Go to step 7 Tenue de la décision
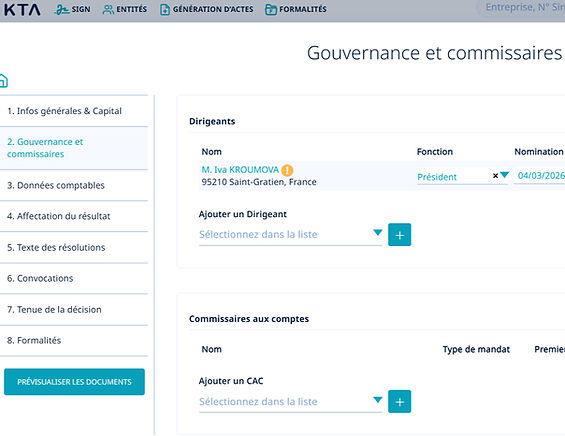Image resolution: width=565 pixels, height=436 pixels. (x=74, y=310)
